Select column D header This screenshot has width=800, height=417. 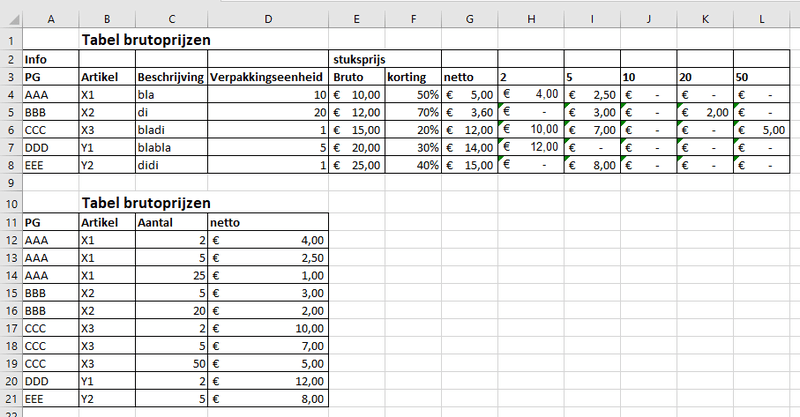(x=268, y=21)
